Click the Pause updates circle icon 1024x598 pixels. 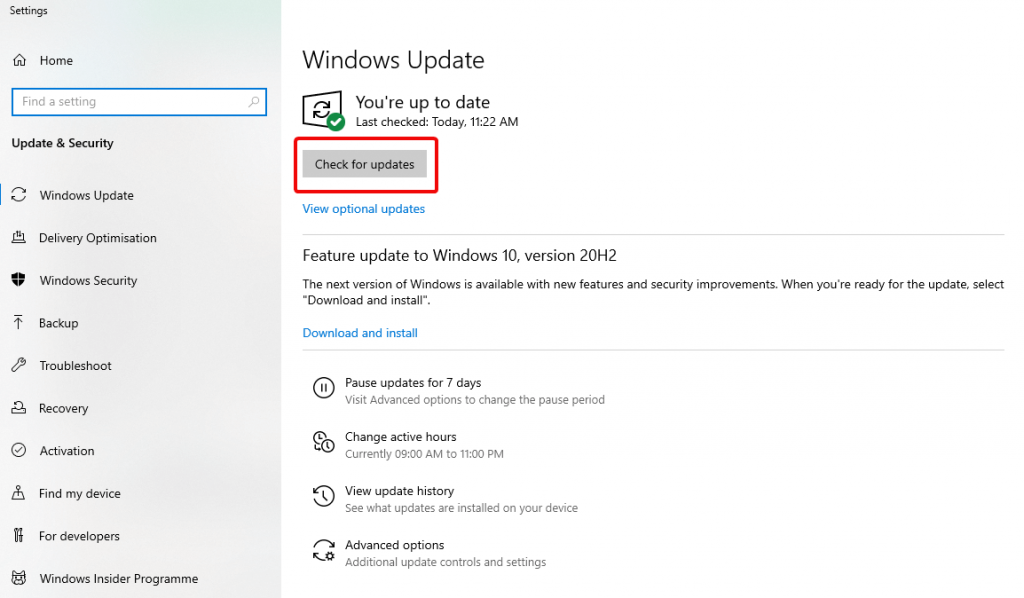pyautogui.click(x=323, y=388)
